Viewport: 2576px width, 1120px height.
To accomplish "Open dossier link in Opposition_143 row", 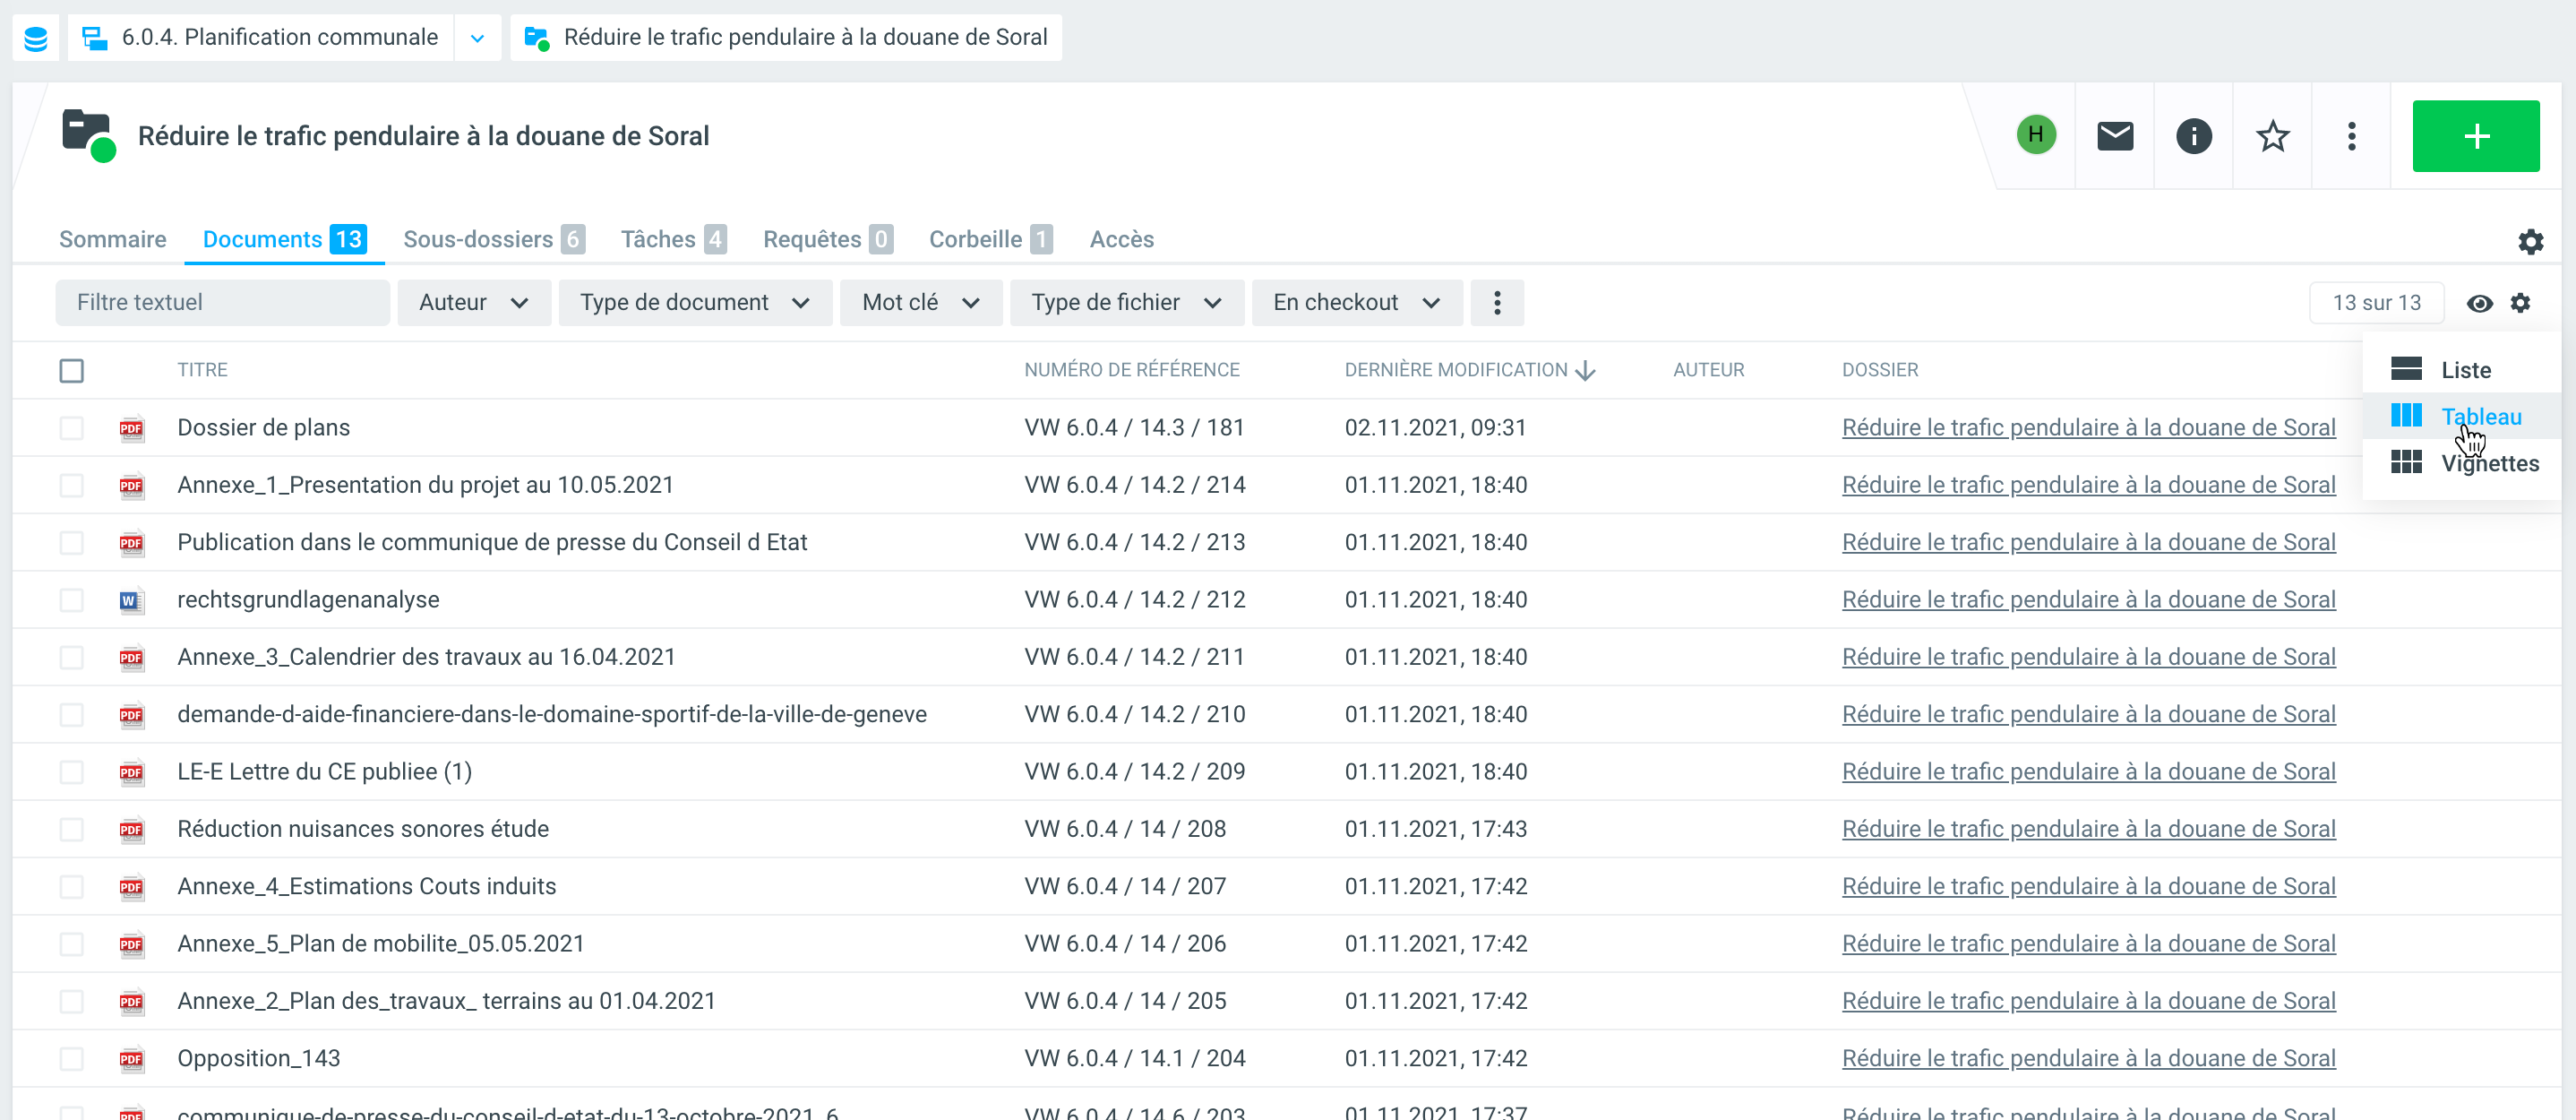I will pyautogui.click(x=2088, y=1058).
